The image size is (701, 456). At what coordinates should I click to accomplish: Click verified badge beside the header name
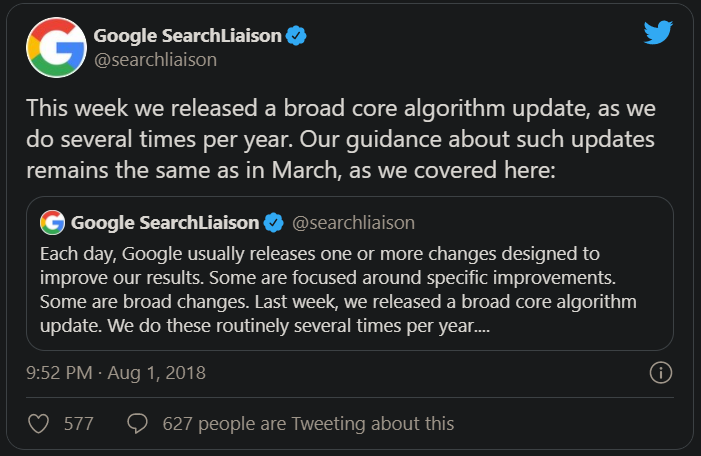pyautogui.click(x=297, y=36)
